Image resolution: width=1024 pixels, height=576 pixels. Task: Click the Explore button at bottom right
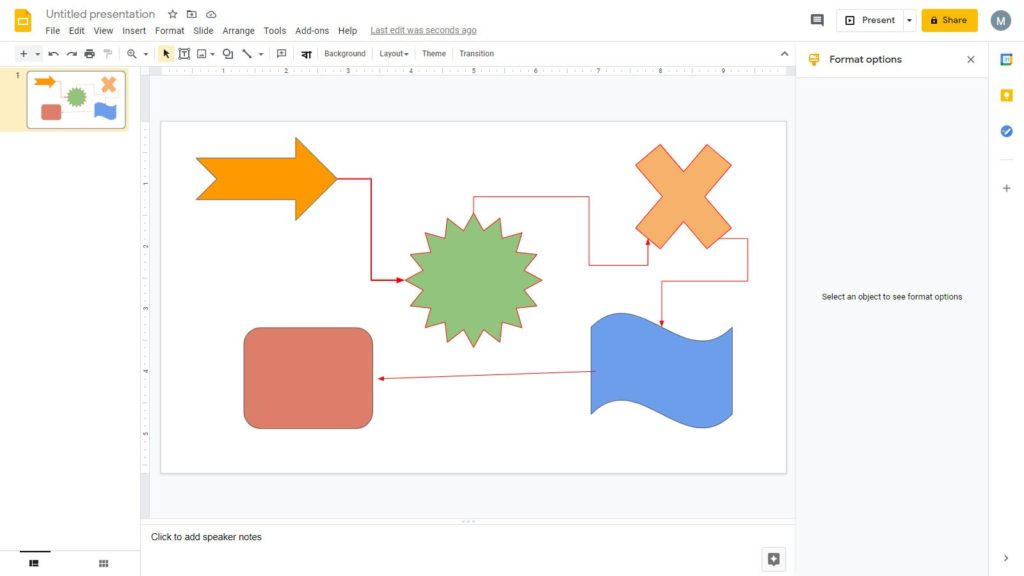pyautogui.click(x=773, y=559)
